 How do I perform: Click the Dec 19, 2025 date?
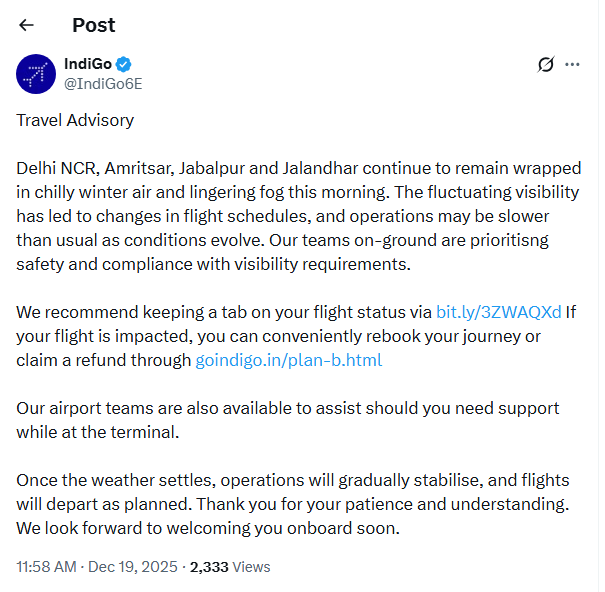(x=134, y=567)
